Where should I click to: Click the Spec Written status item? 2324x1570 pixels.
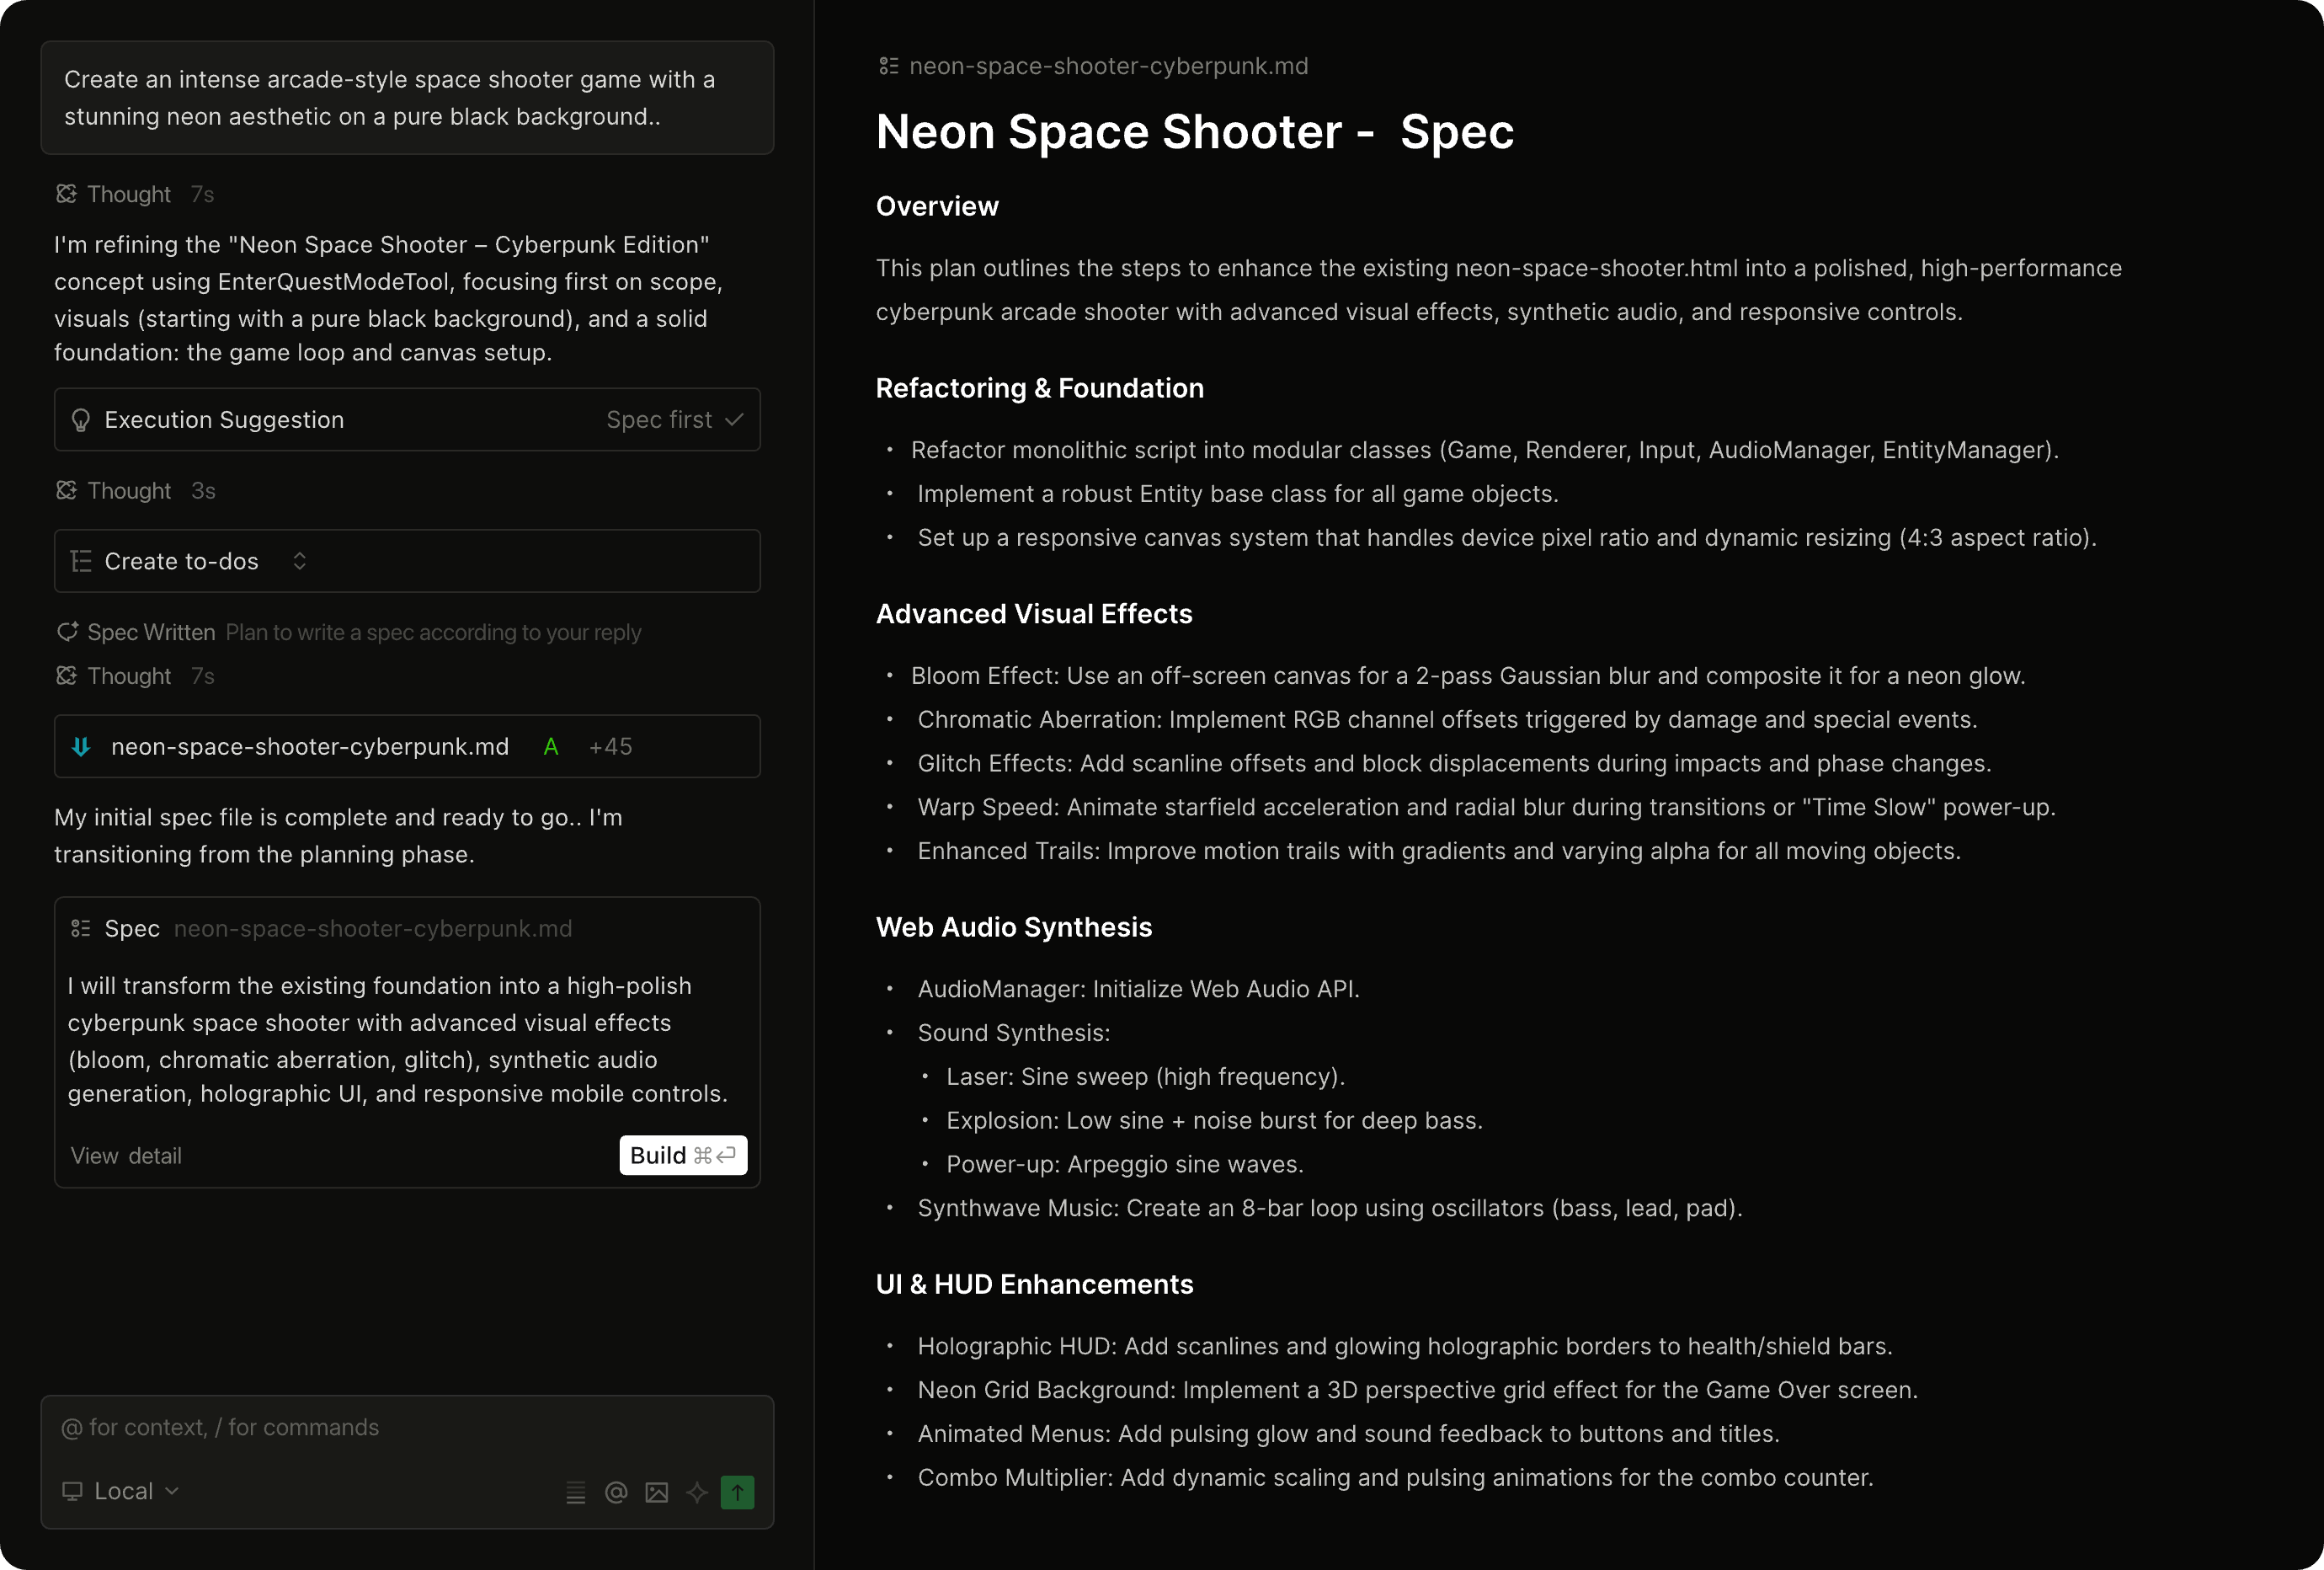pos(150,632)
